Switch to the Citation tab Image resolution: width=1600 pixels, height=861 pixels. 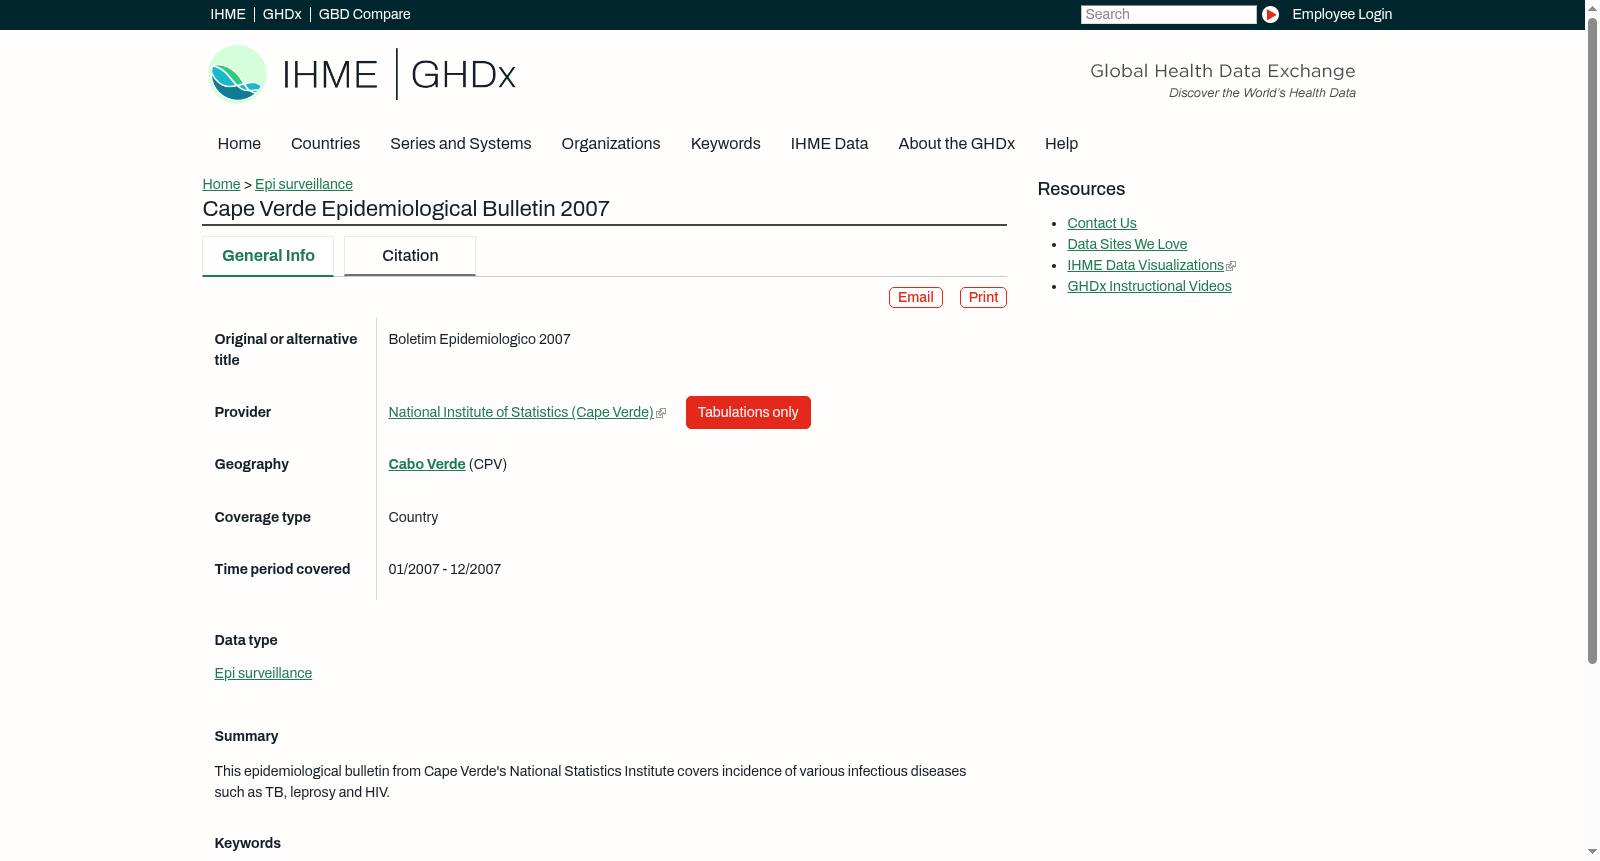pos(410,256)
